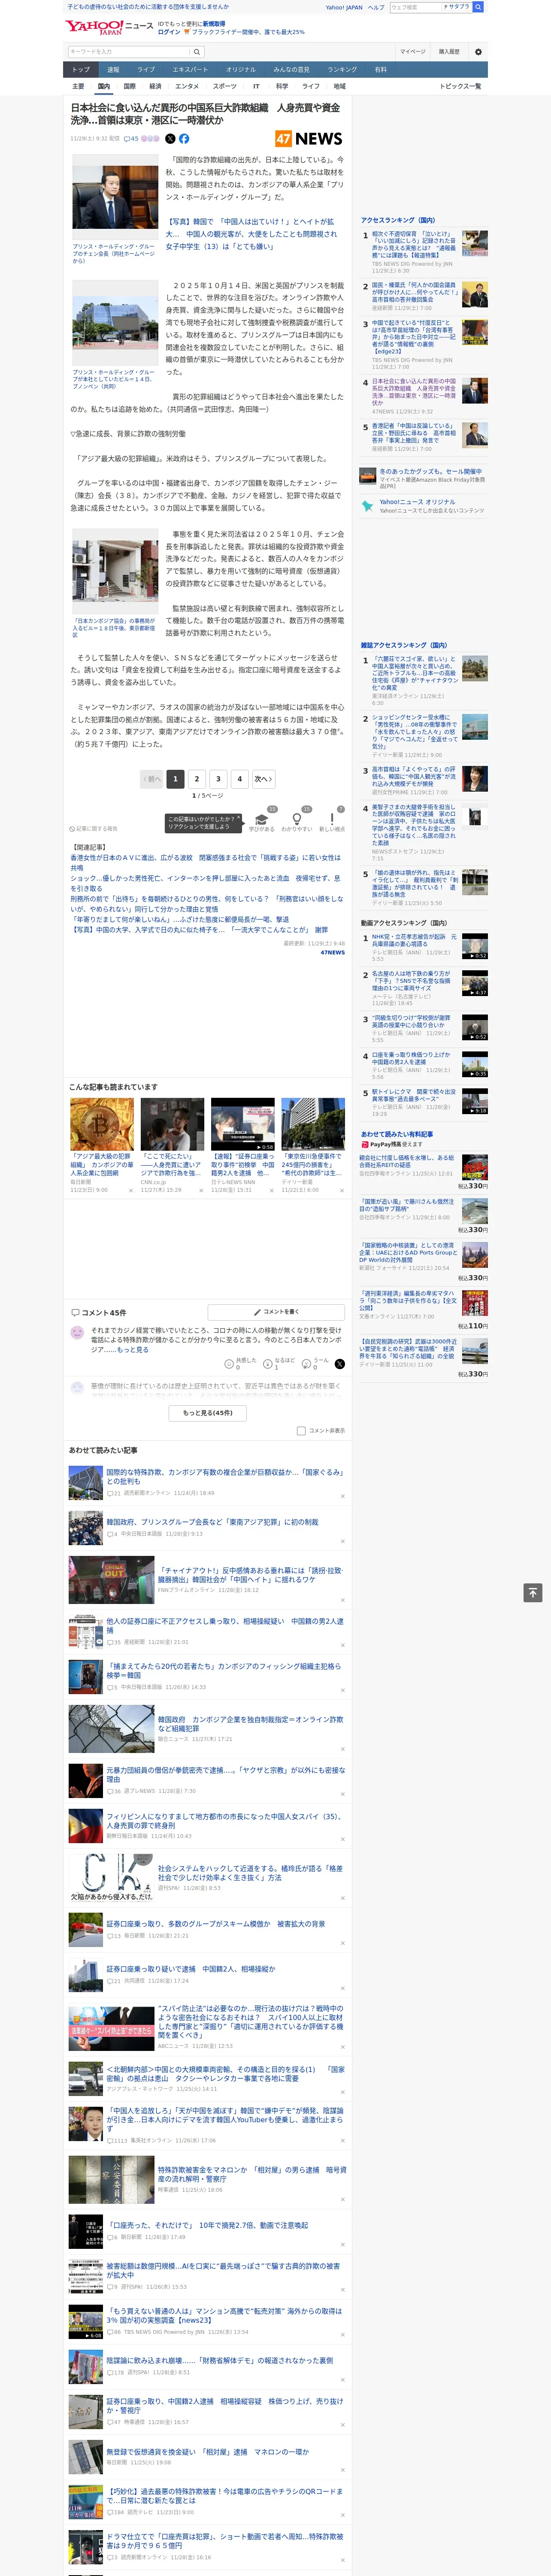This screenshot has height=2576, width=551.
Task: Click the web search input at top right
Action: click(x=416, y=7)
